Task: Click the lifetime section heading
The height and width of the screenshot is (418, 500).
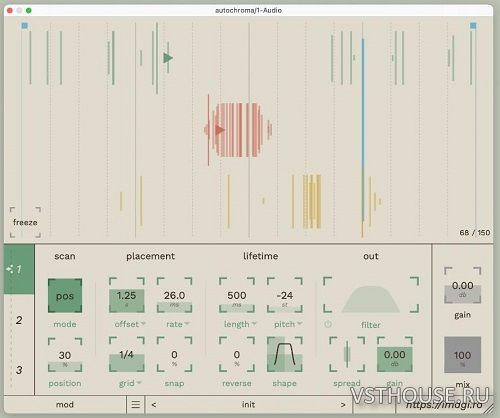Action: pos(260,256)
